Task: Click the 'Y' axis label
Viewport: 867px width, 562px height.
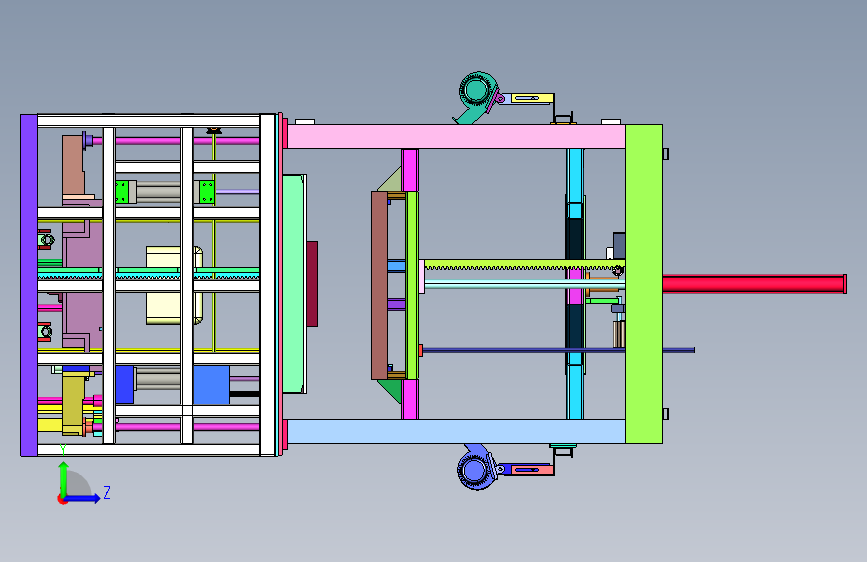Action: pos(63,449)
